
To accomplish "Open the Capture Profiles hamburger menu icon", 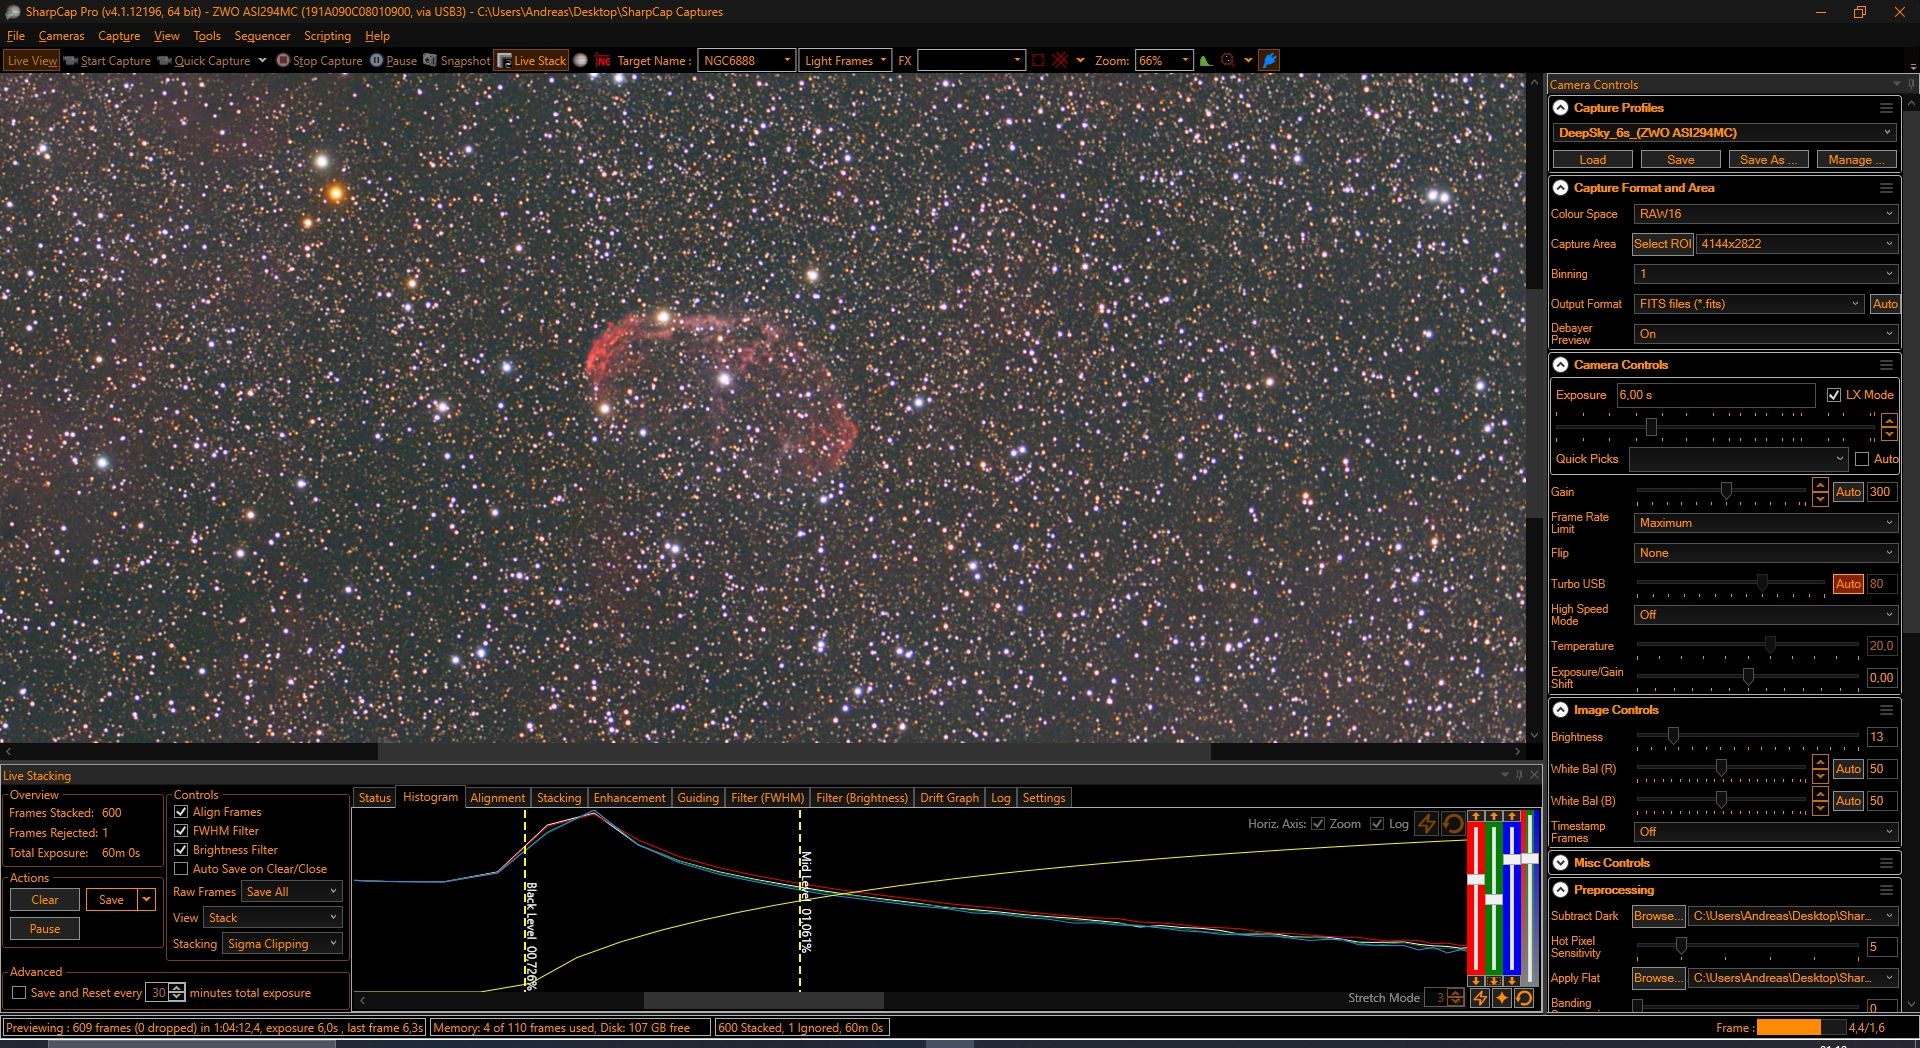I will pyautogui.click(x=1886, y=108).
